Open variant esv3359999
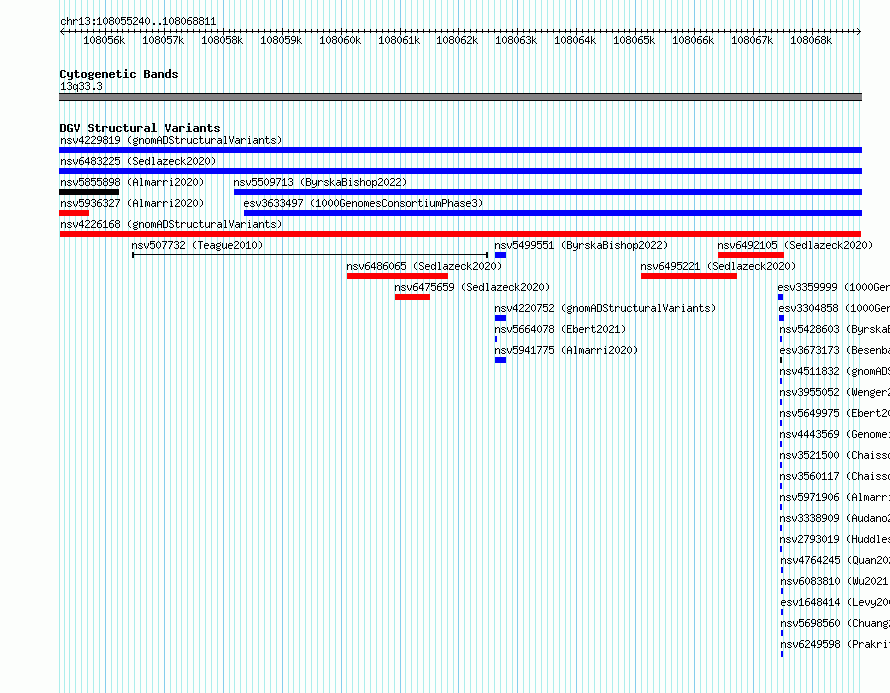Screen dimensions: 890x693 point(833,287)
